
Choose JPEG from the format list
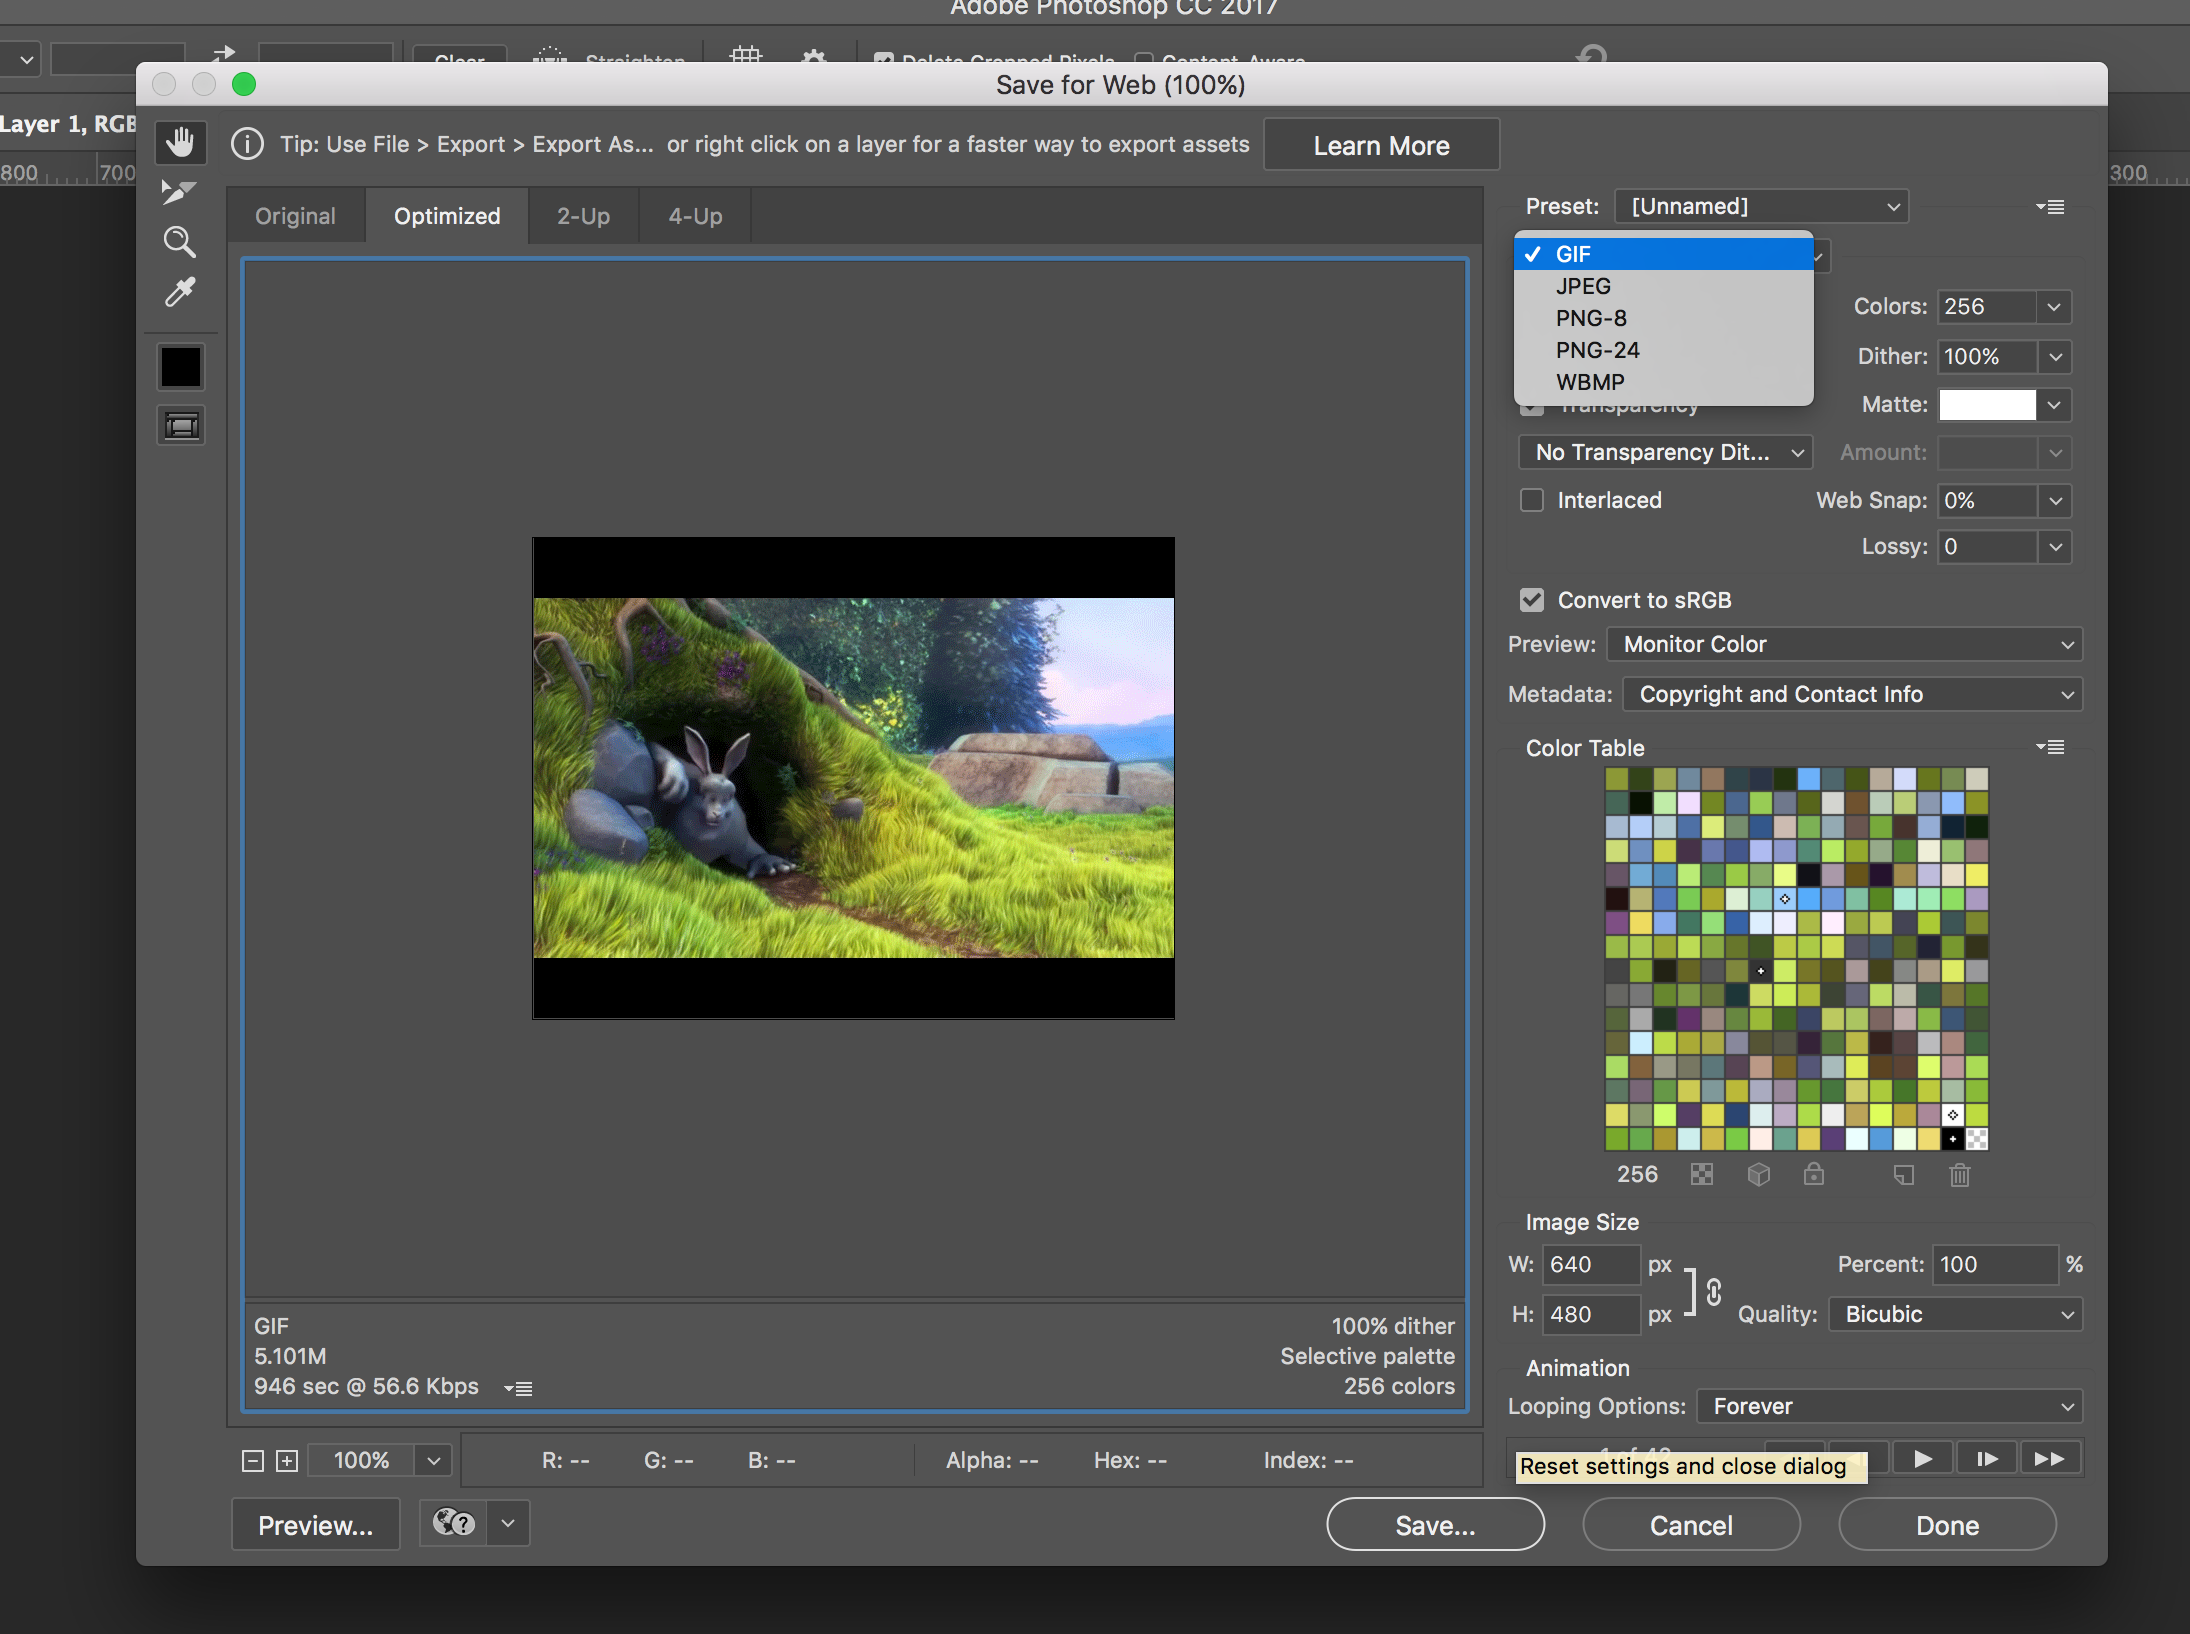(x=1664, y=286)
